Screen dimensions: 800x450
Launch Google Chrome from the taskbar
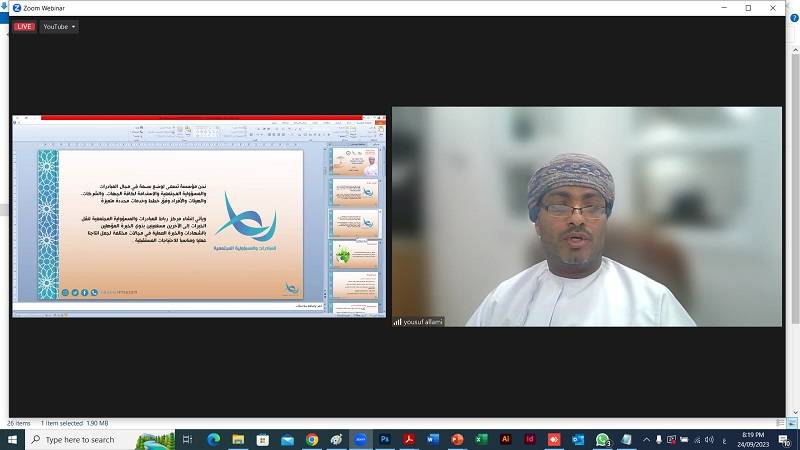click(312, 439)
